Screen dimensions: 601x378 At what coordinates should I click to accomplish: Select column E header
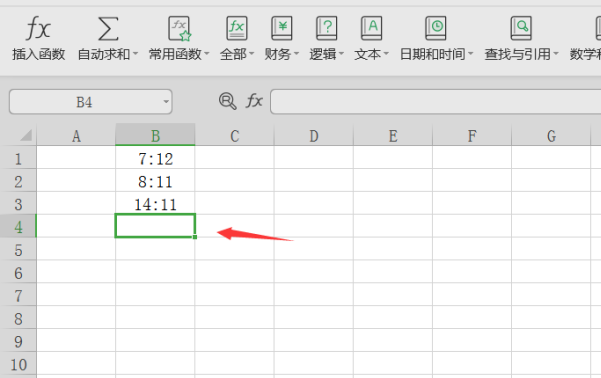(393, 136)
